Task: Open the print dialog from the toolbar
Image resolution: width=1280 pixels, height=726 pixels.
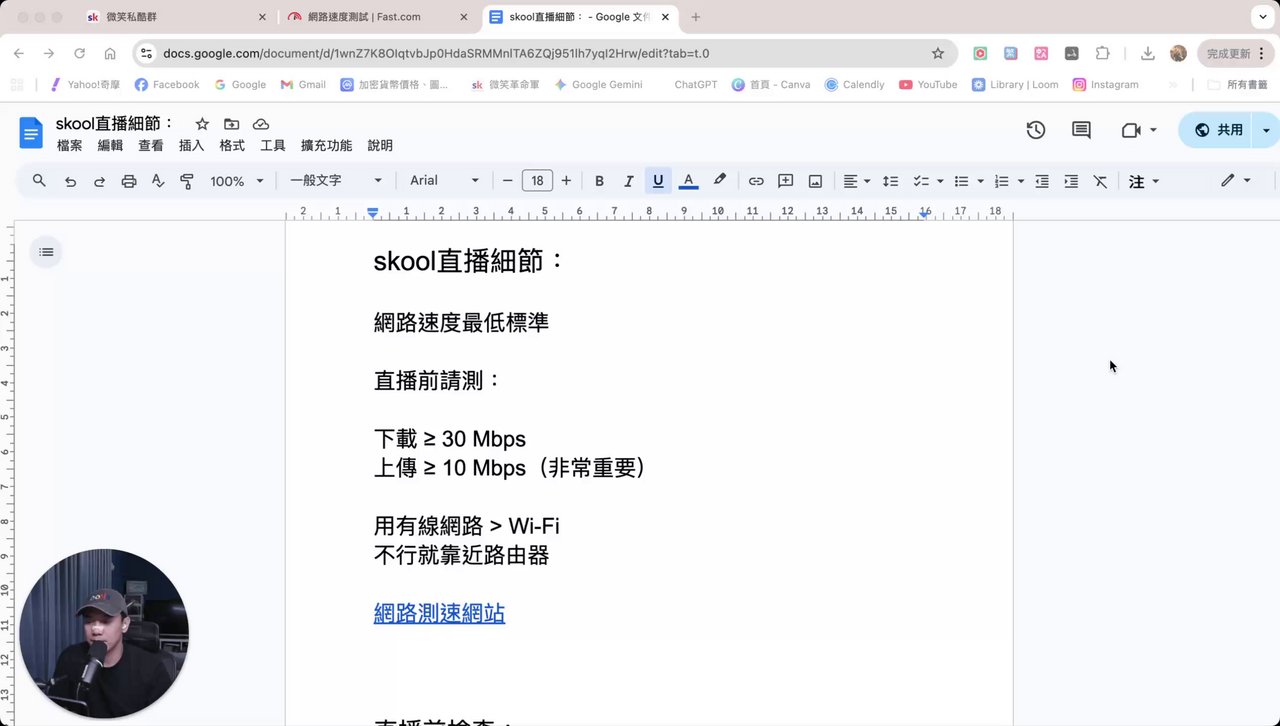Action: (x=129, y=181)
